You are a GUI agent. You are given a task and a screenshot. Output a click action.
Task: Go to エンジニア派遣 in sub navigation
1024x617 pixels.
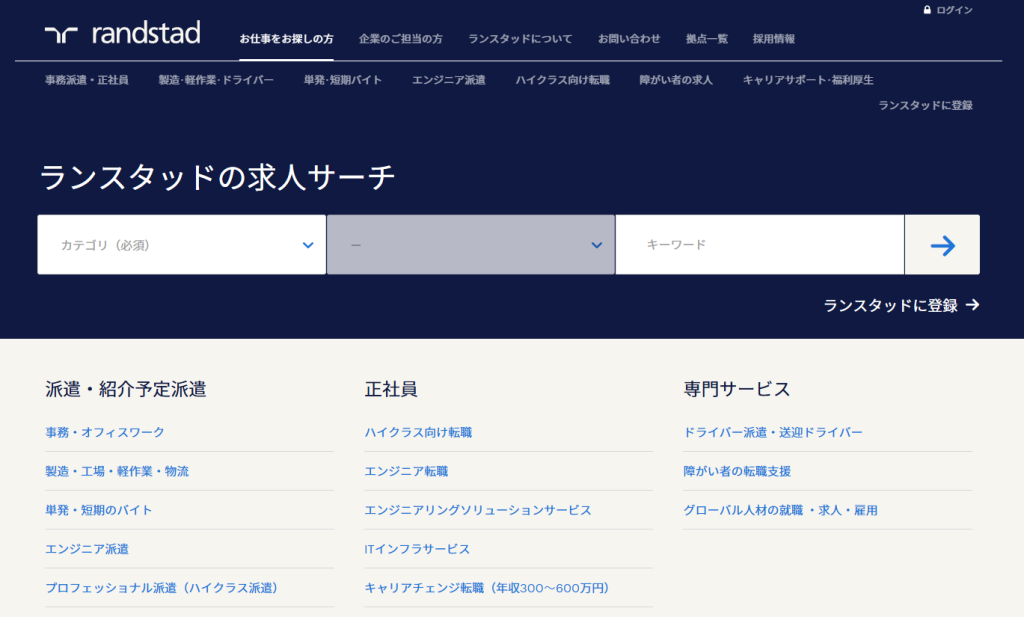tap(449, 80)
